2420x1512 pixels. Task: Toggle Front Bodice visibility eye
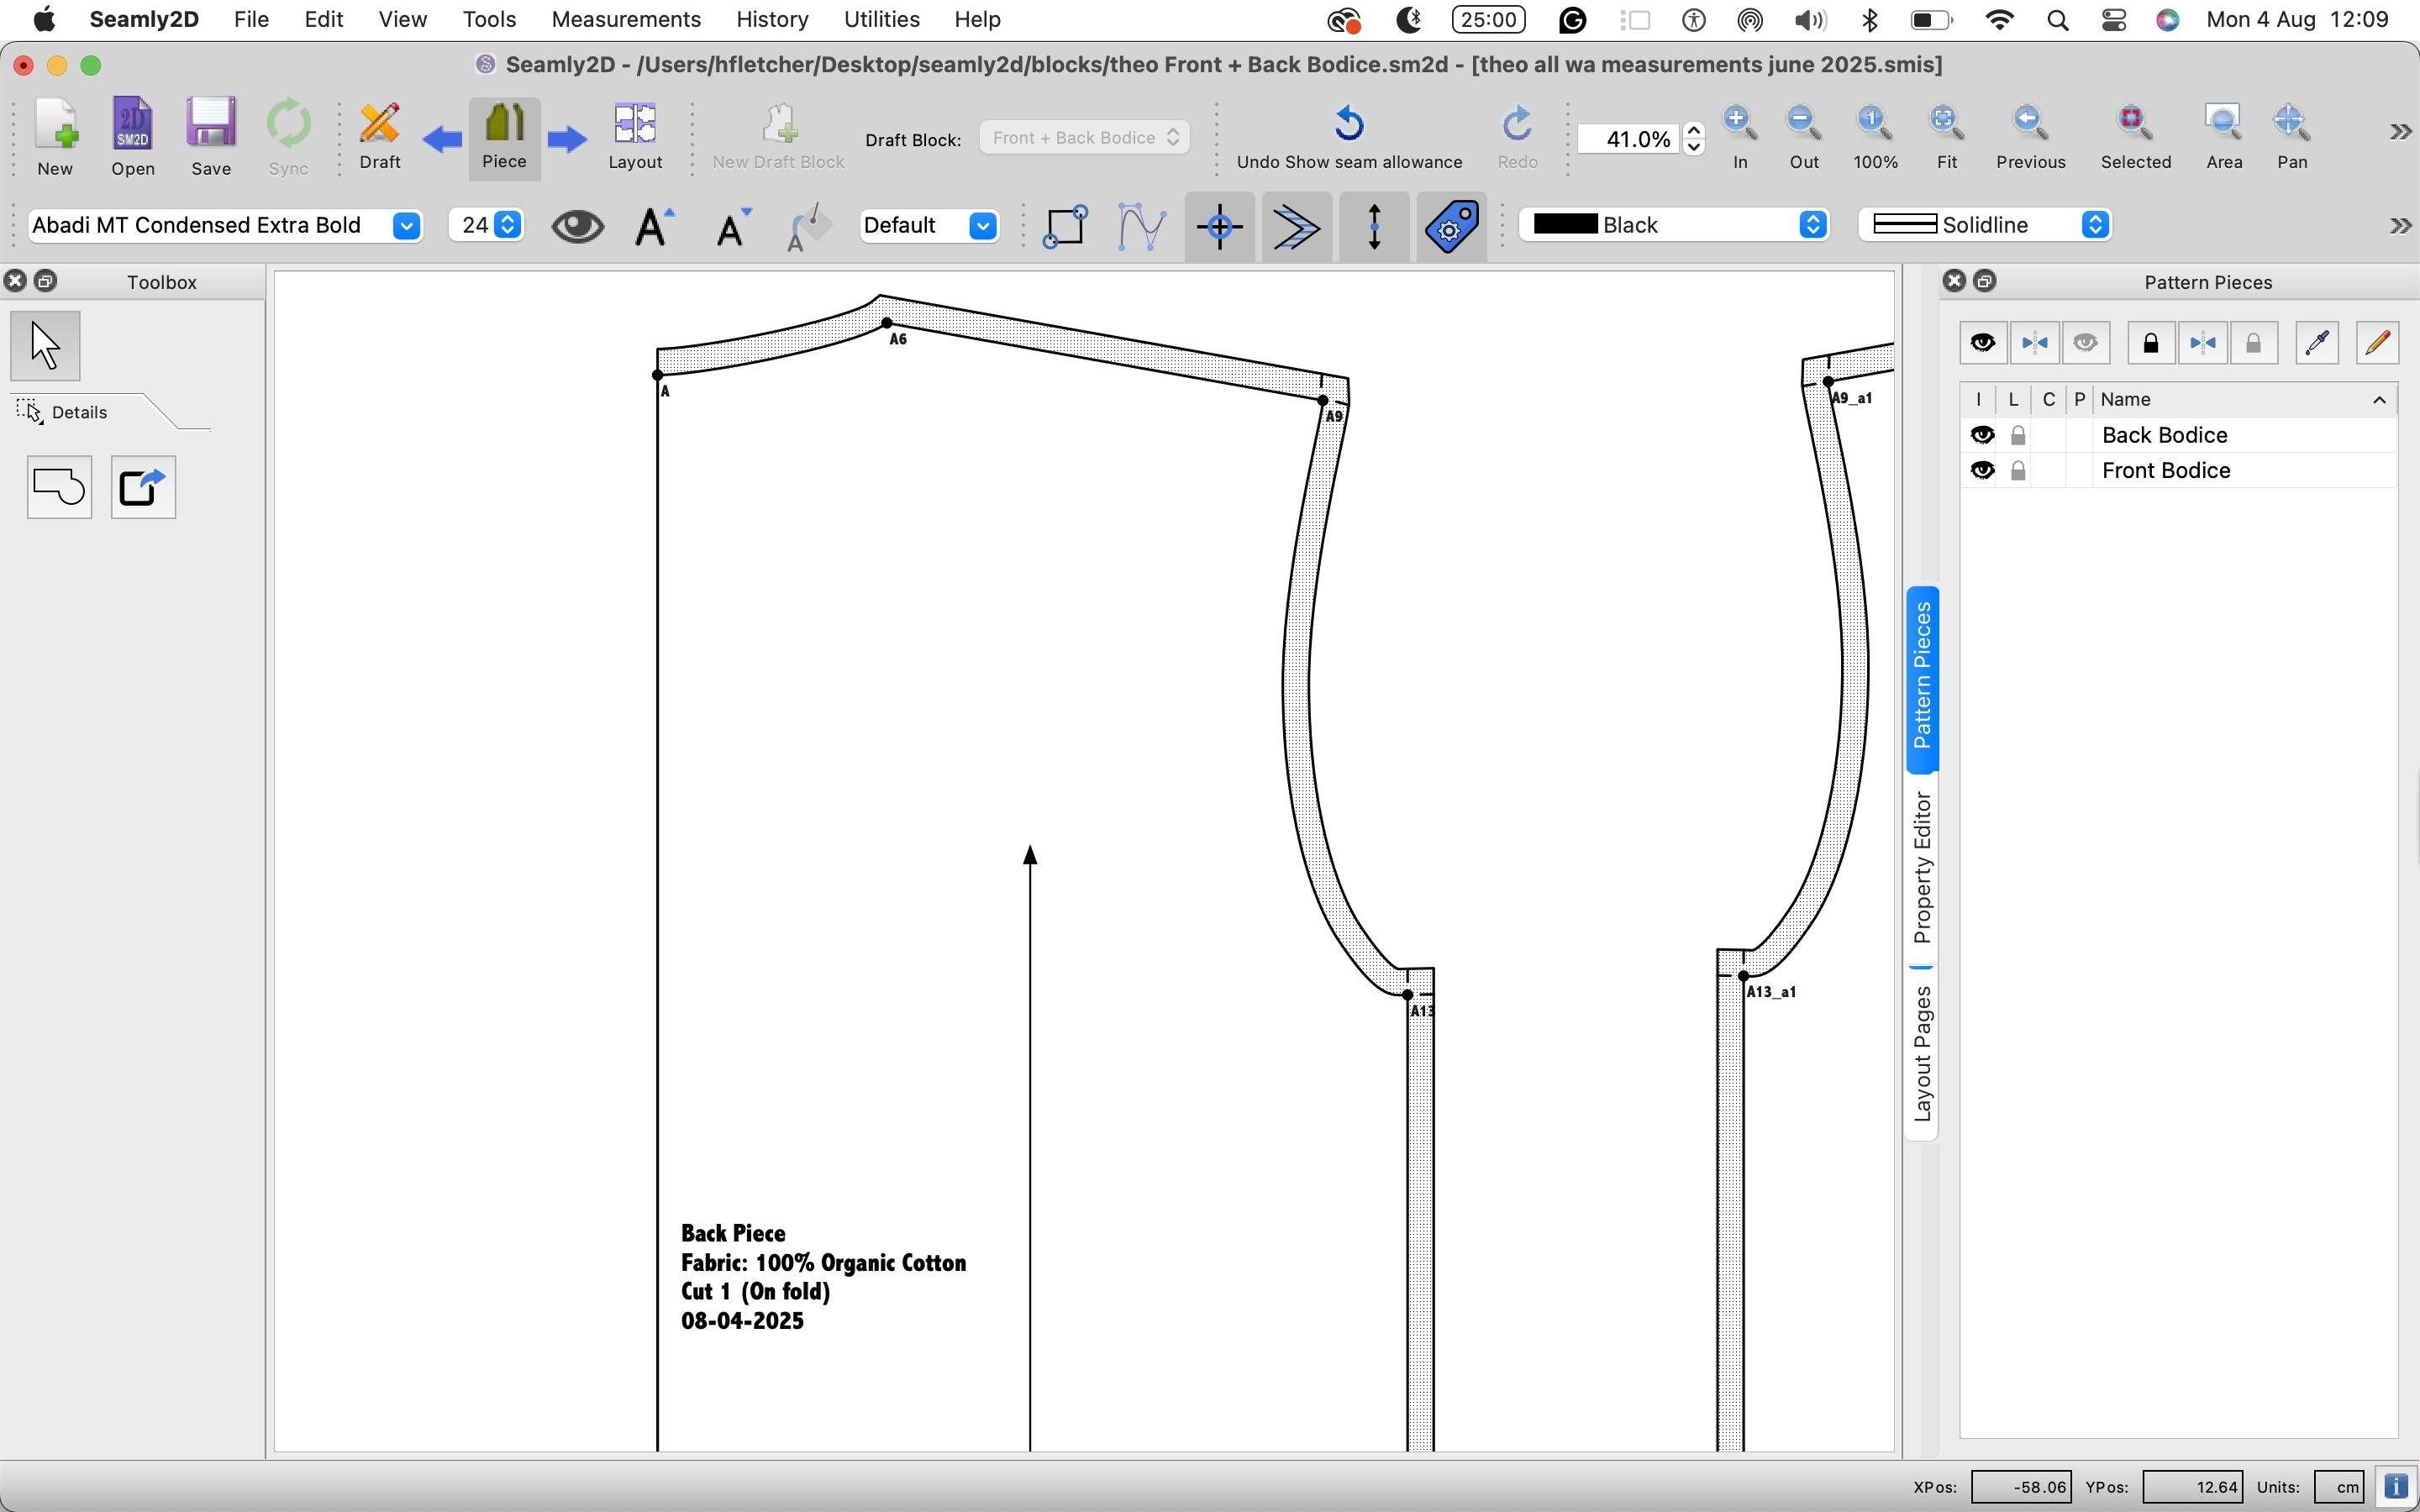point(1981,471)
